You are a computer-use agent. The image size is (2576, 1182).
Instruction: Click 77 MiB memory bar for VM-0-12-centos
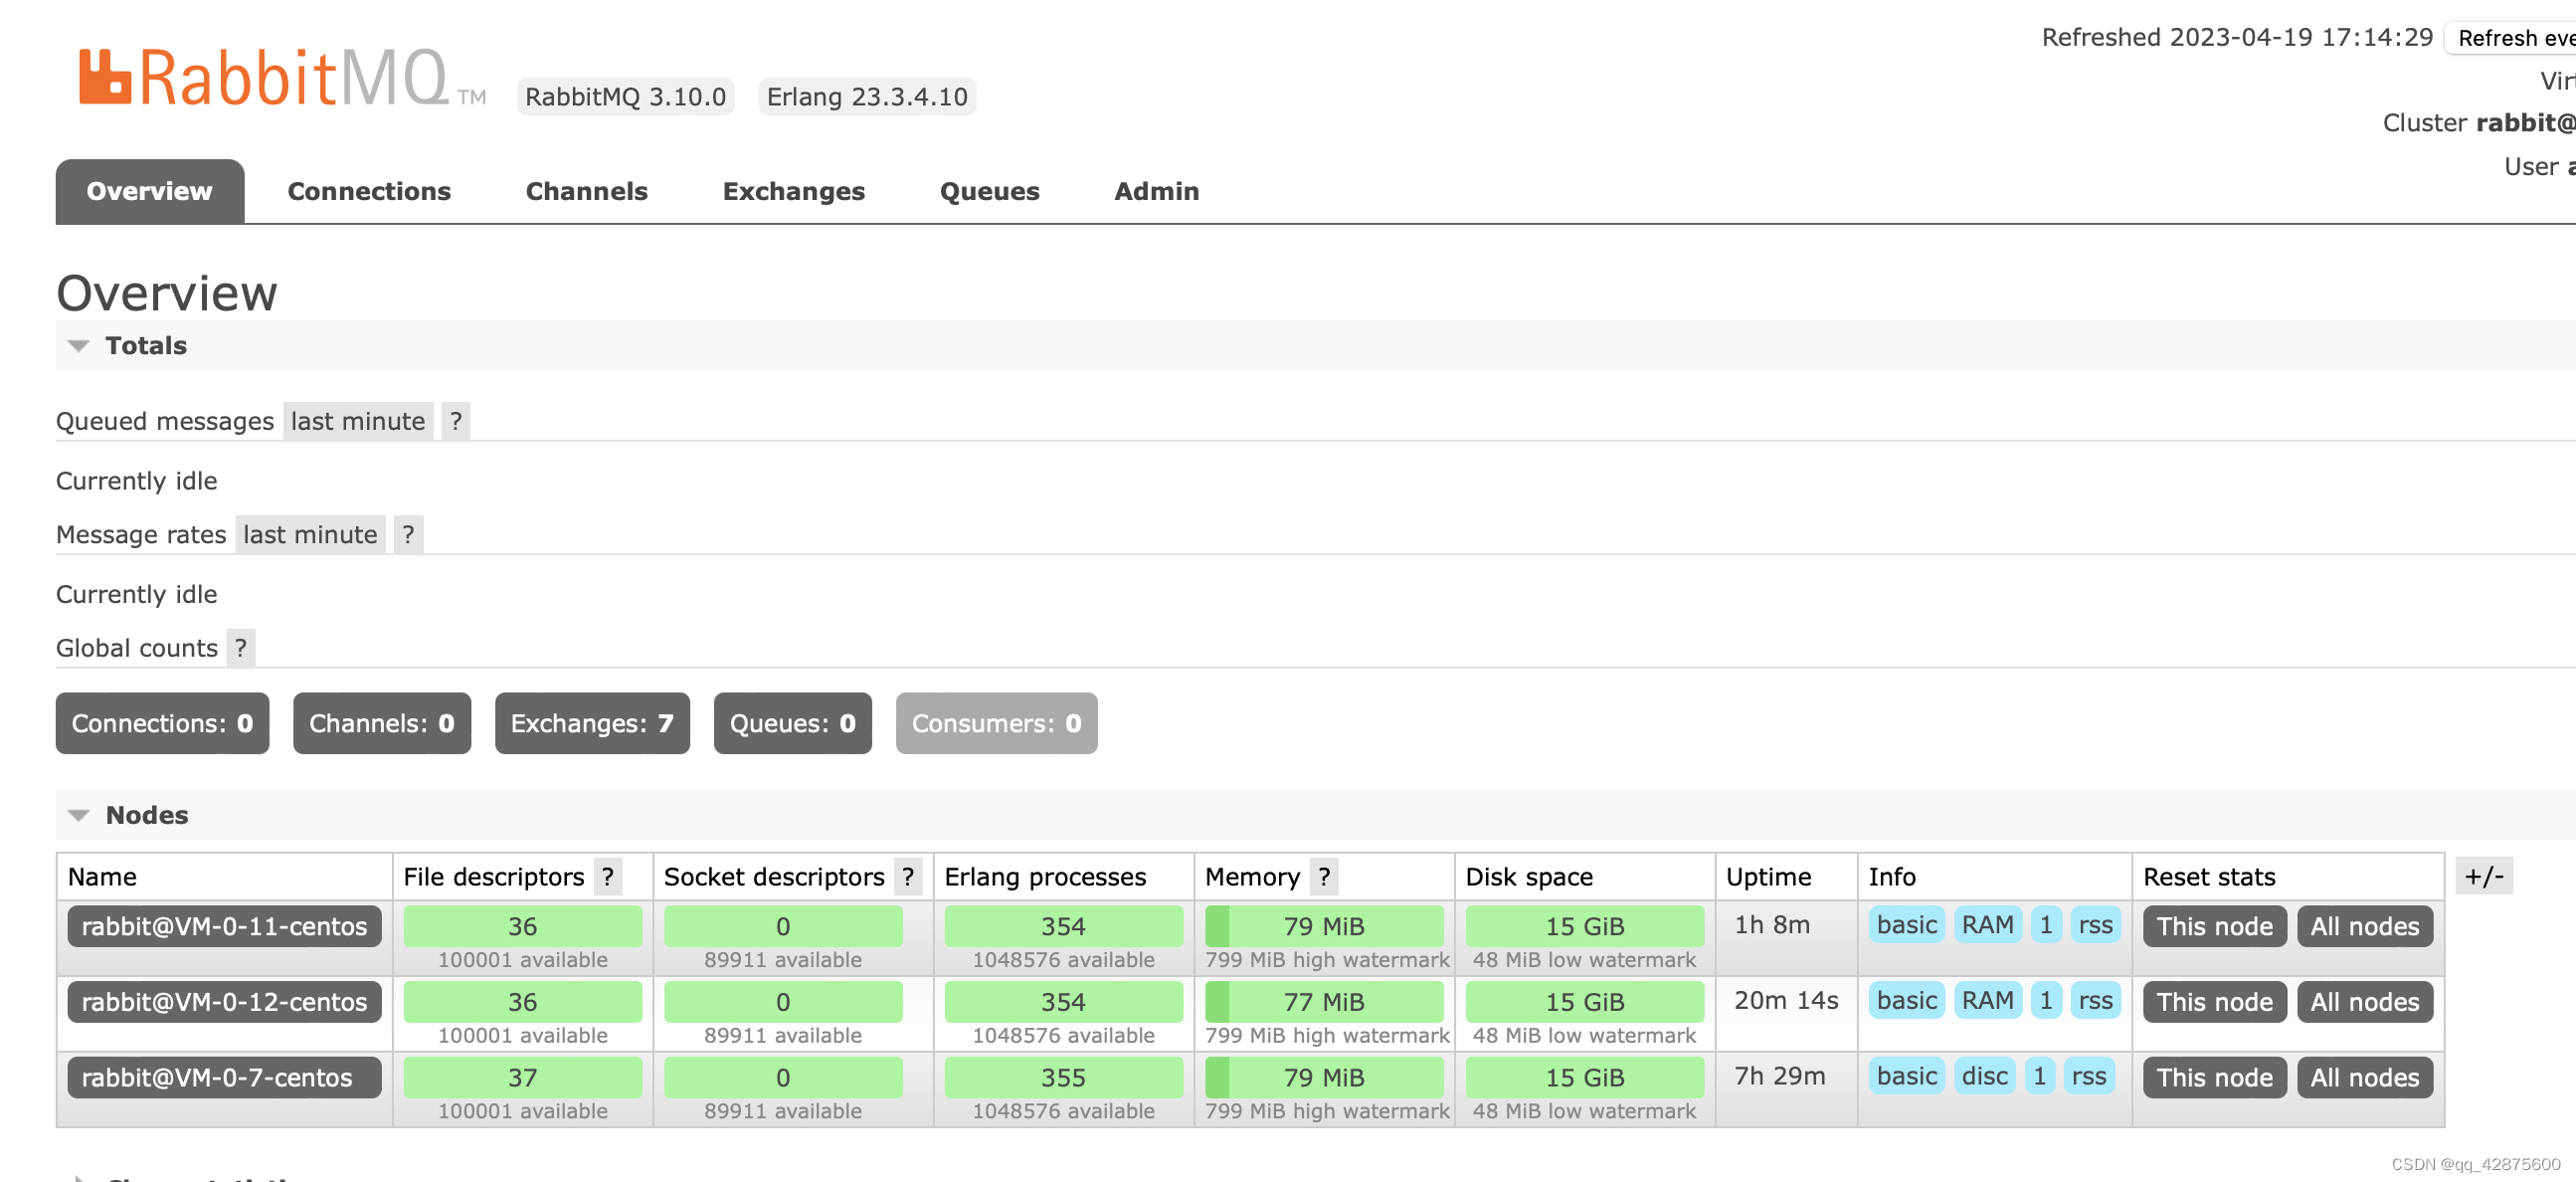pyautogui.click(x=1324, y=1002)
